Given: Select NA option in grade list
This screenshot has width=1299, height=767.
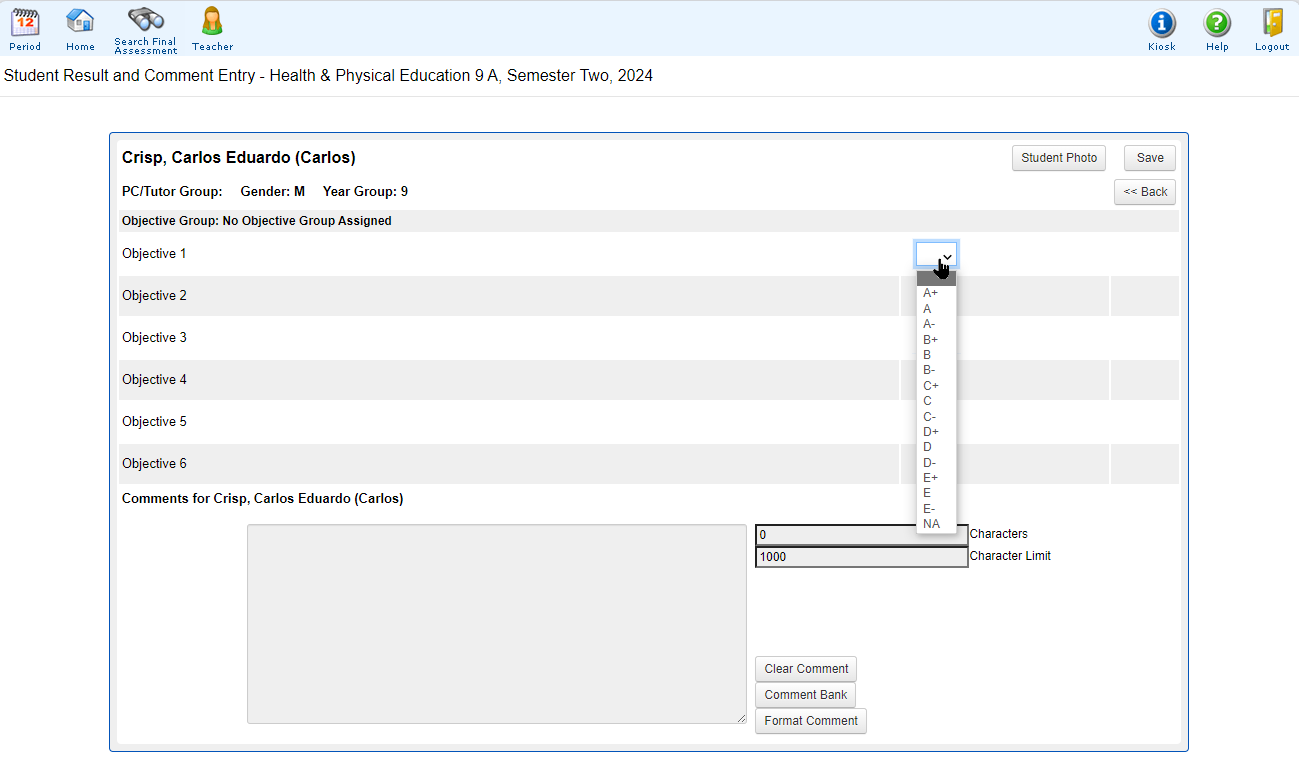Looking at the screenshot, I should click(x=931, y=524).
